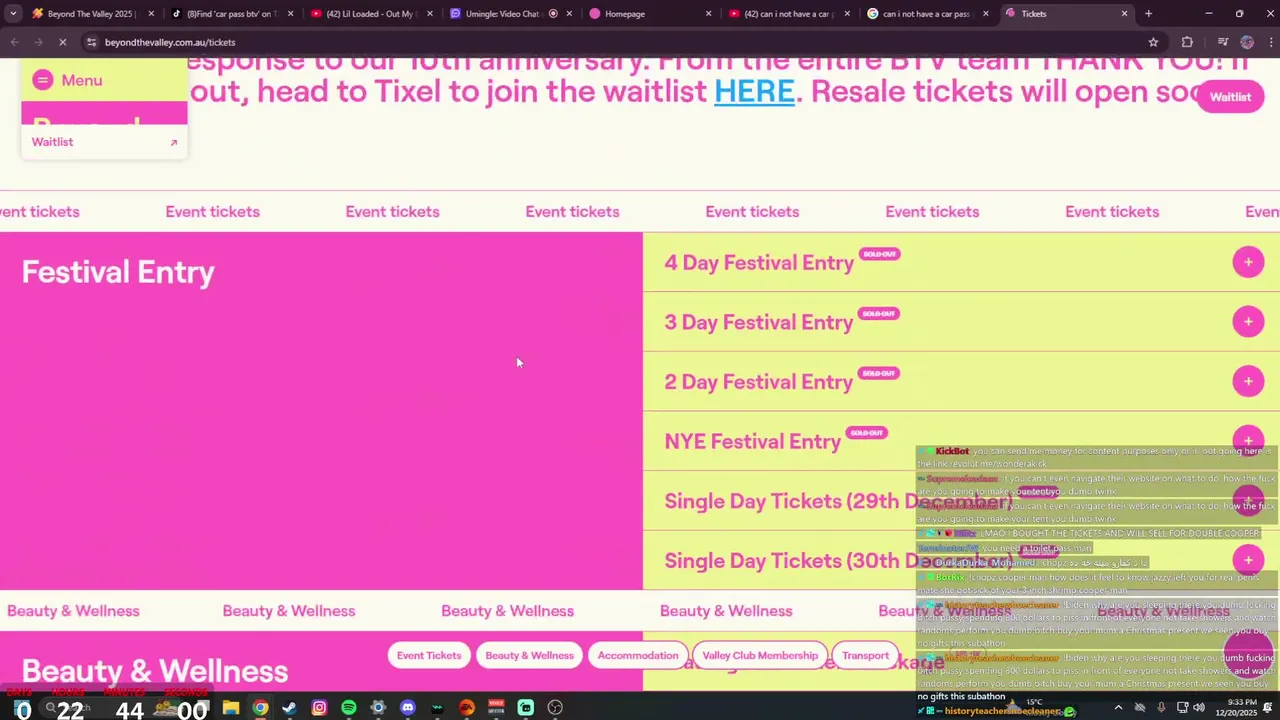1280x720 pixels.
Task: Open File Explorer from the taskbar
Action: pyautogui.click(x=231, y=708)
